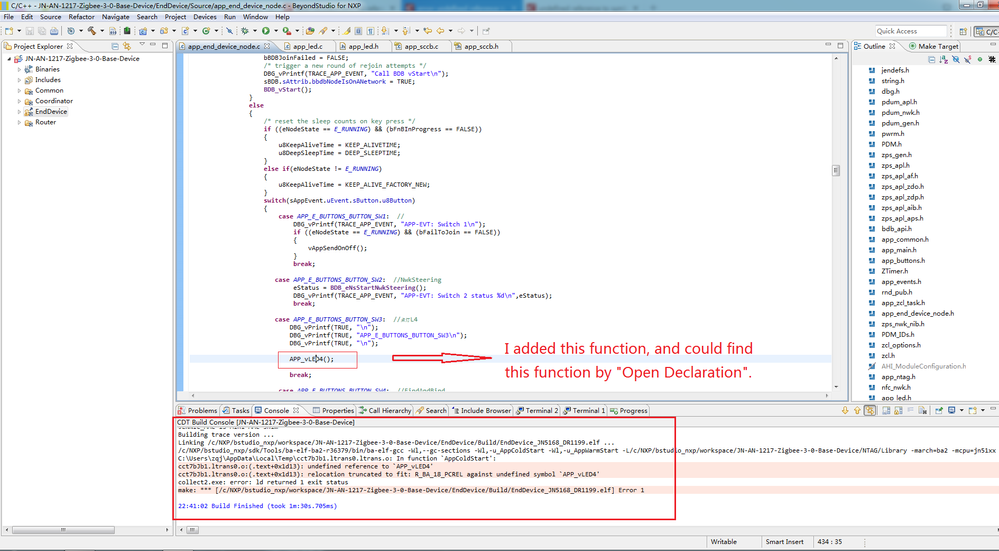The width and height of the screenshot is (999, 551).
Task: Open Display Selected Console dropdown arrow
Action: [961, 410]
